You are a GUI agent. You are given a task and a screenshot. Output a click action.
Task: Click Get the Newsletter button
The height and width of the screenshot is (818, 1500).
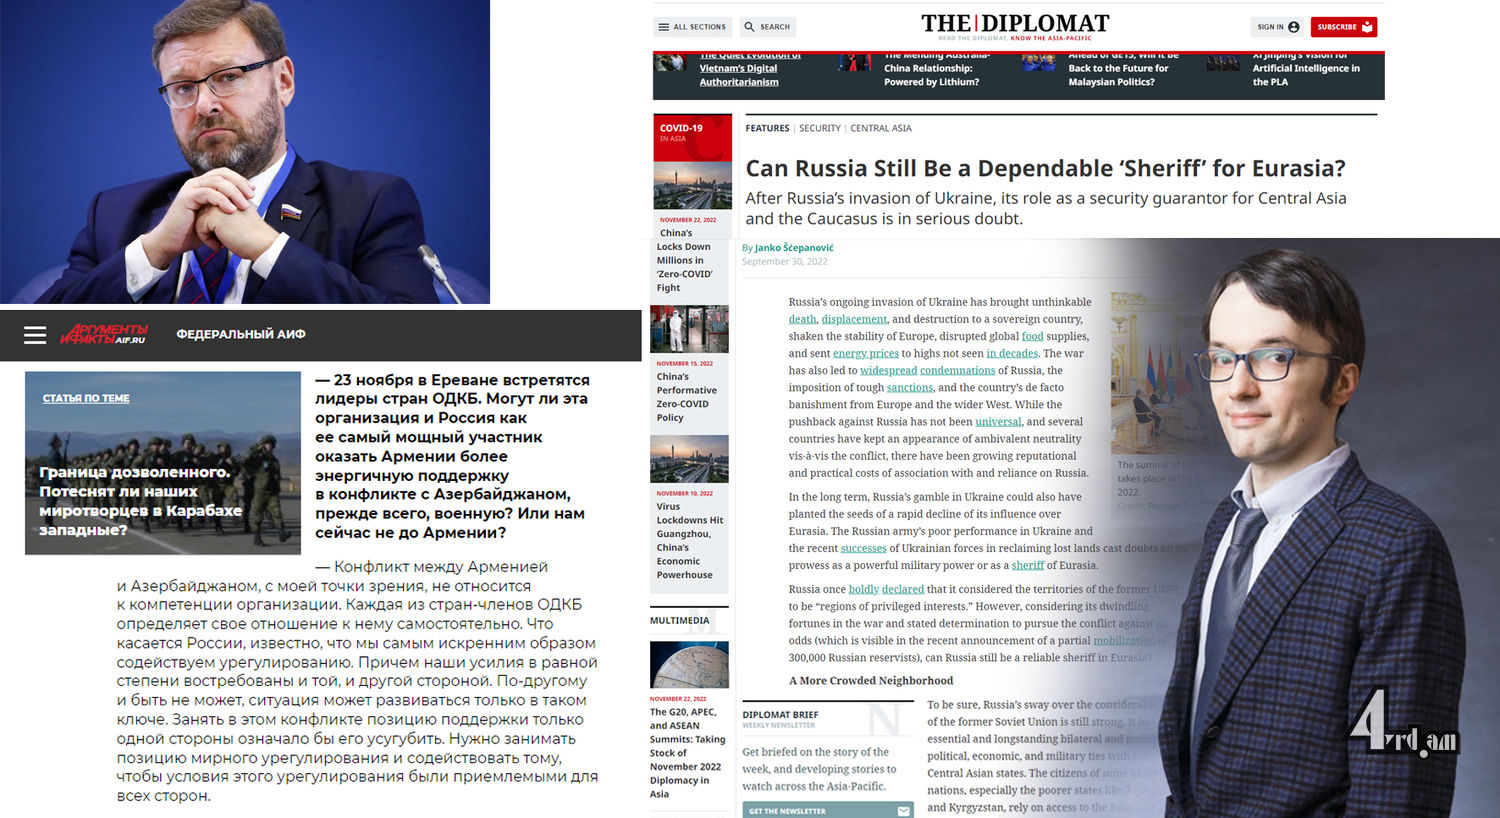click(827, 810)
